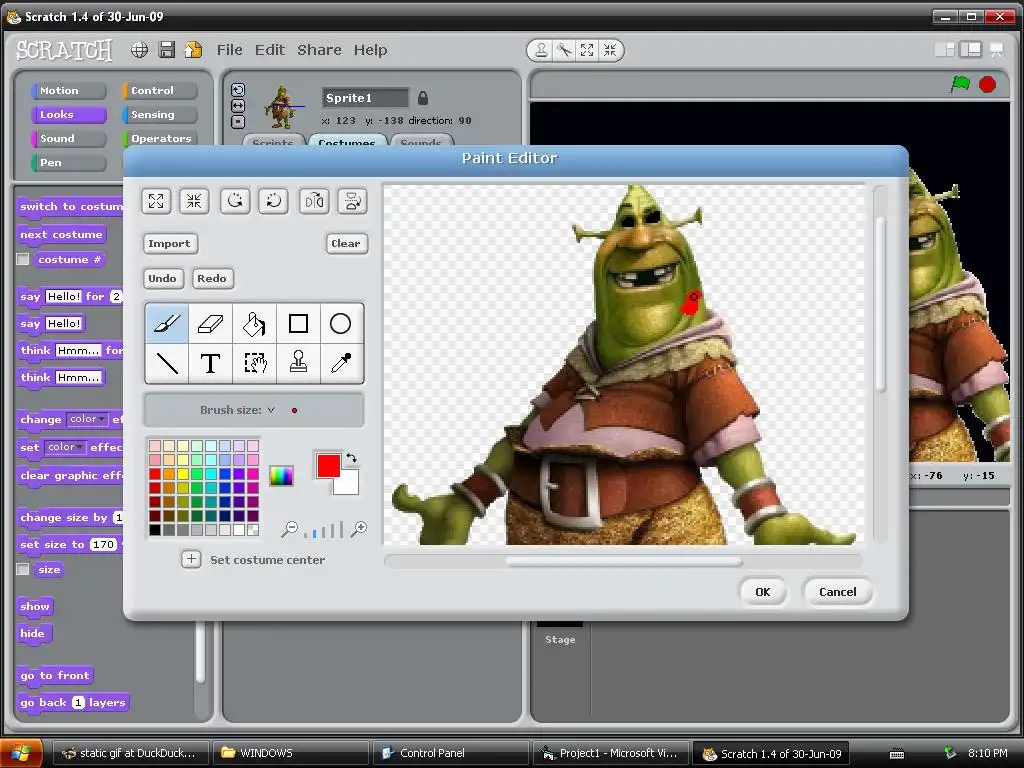Open the Brush size dropdown
The image size is (1024, 768).
(271, 410)
